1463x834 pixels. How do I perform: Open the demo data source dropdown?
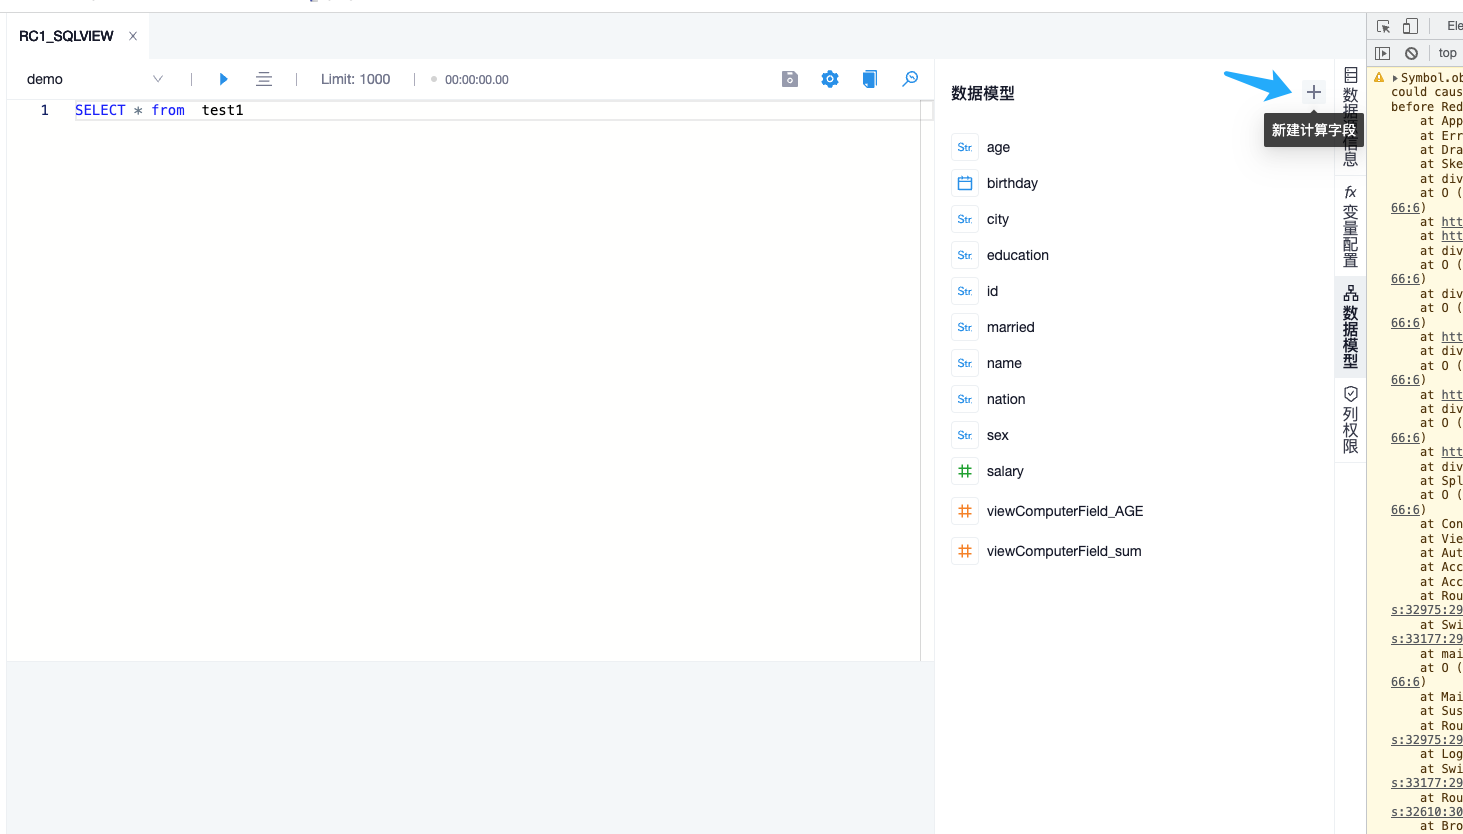[95, 78]
